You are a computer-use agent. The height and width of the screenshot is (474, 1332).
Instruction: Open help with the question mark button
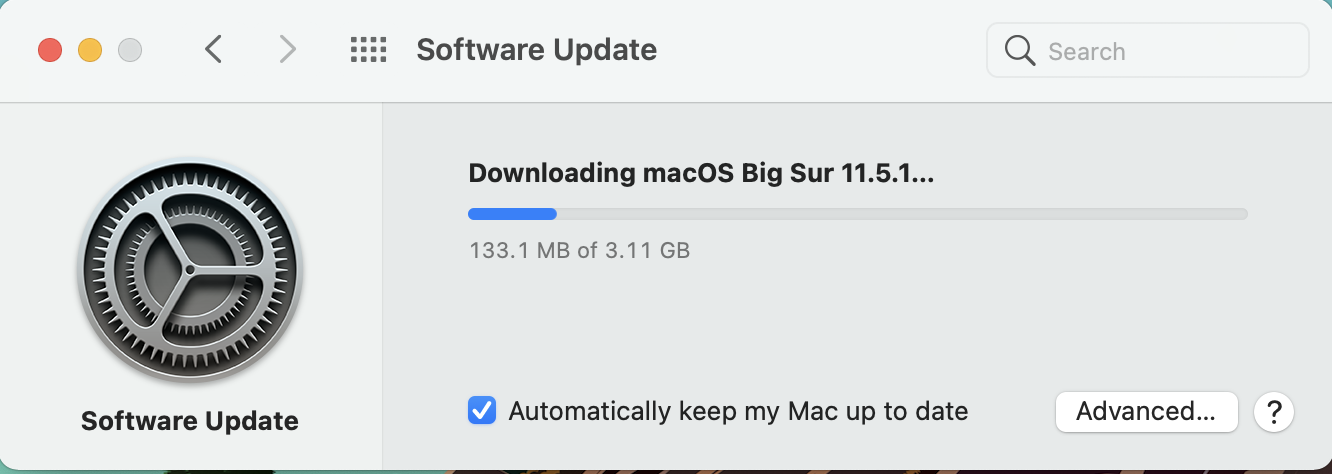point(1275,411)
